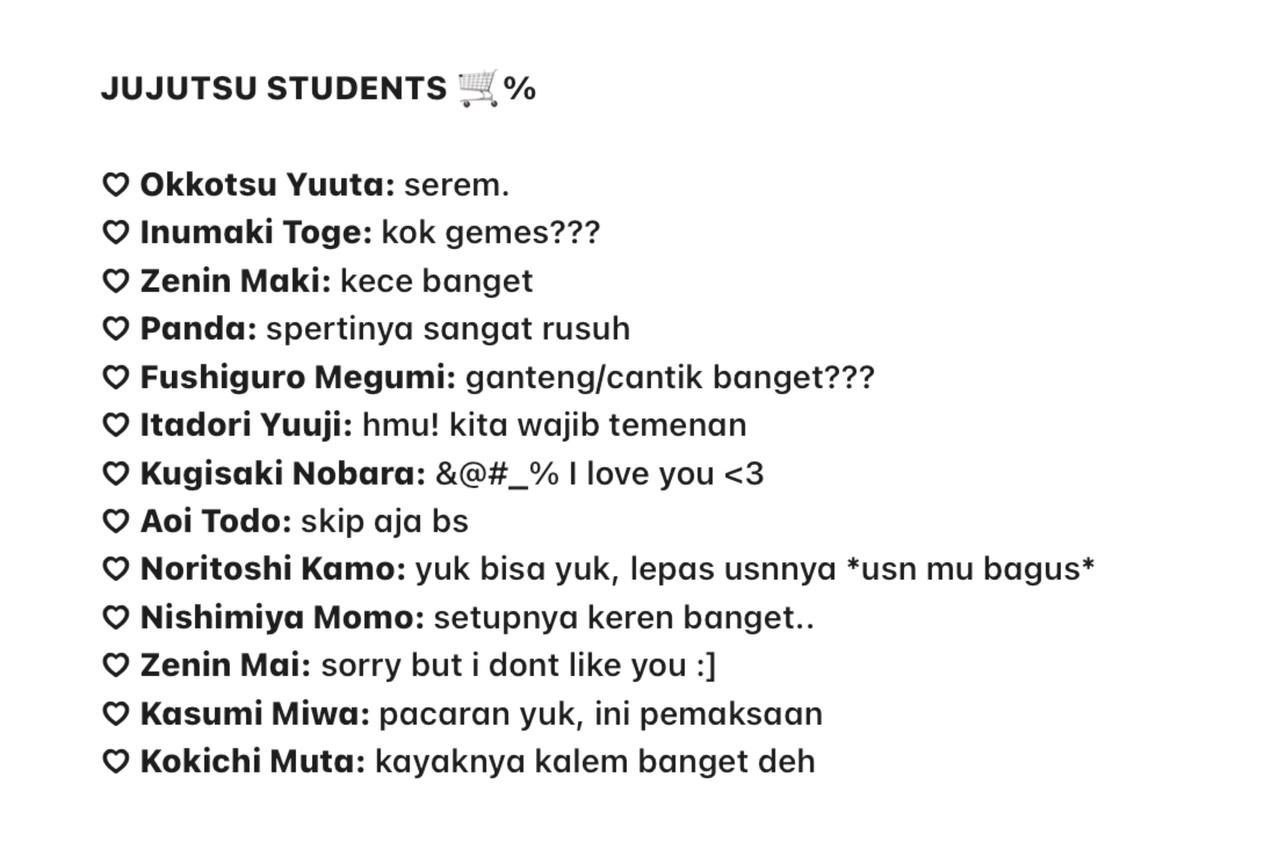This screenshot has height=853, width=1280.
Task: Select the heart icon before Zenin Maki
Action: tap(116, 281)
